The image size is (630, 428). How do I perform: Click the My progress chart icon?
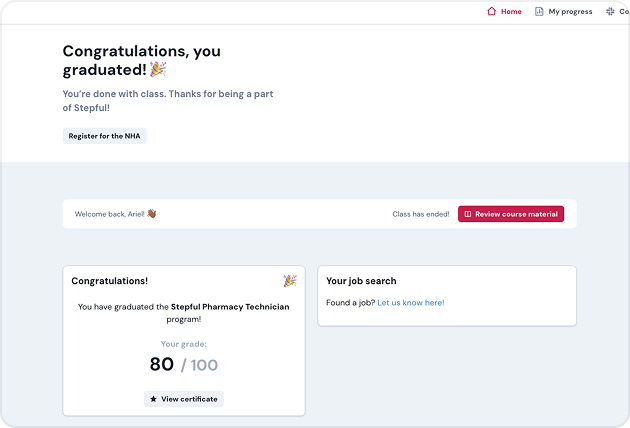[x=539, y=12]
